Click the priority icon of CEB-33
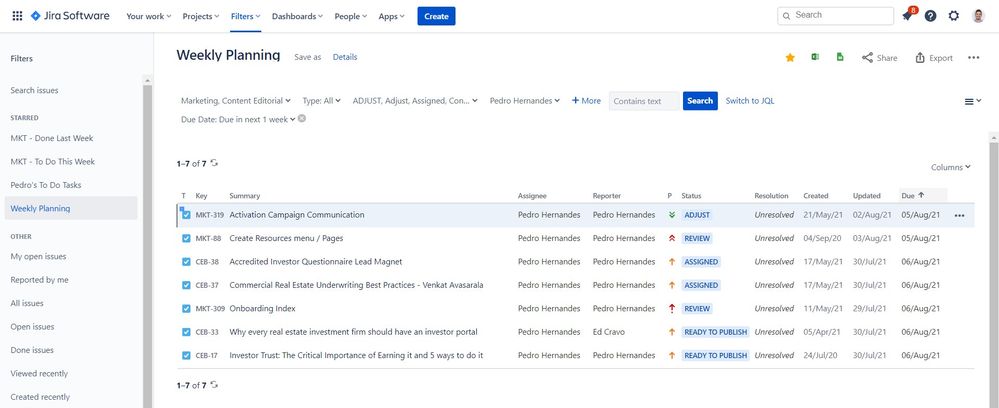Viewport: 999px width, 408px height. click(672, 332)
